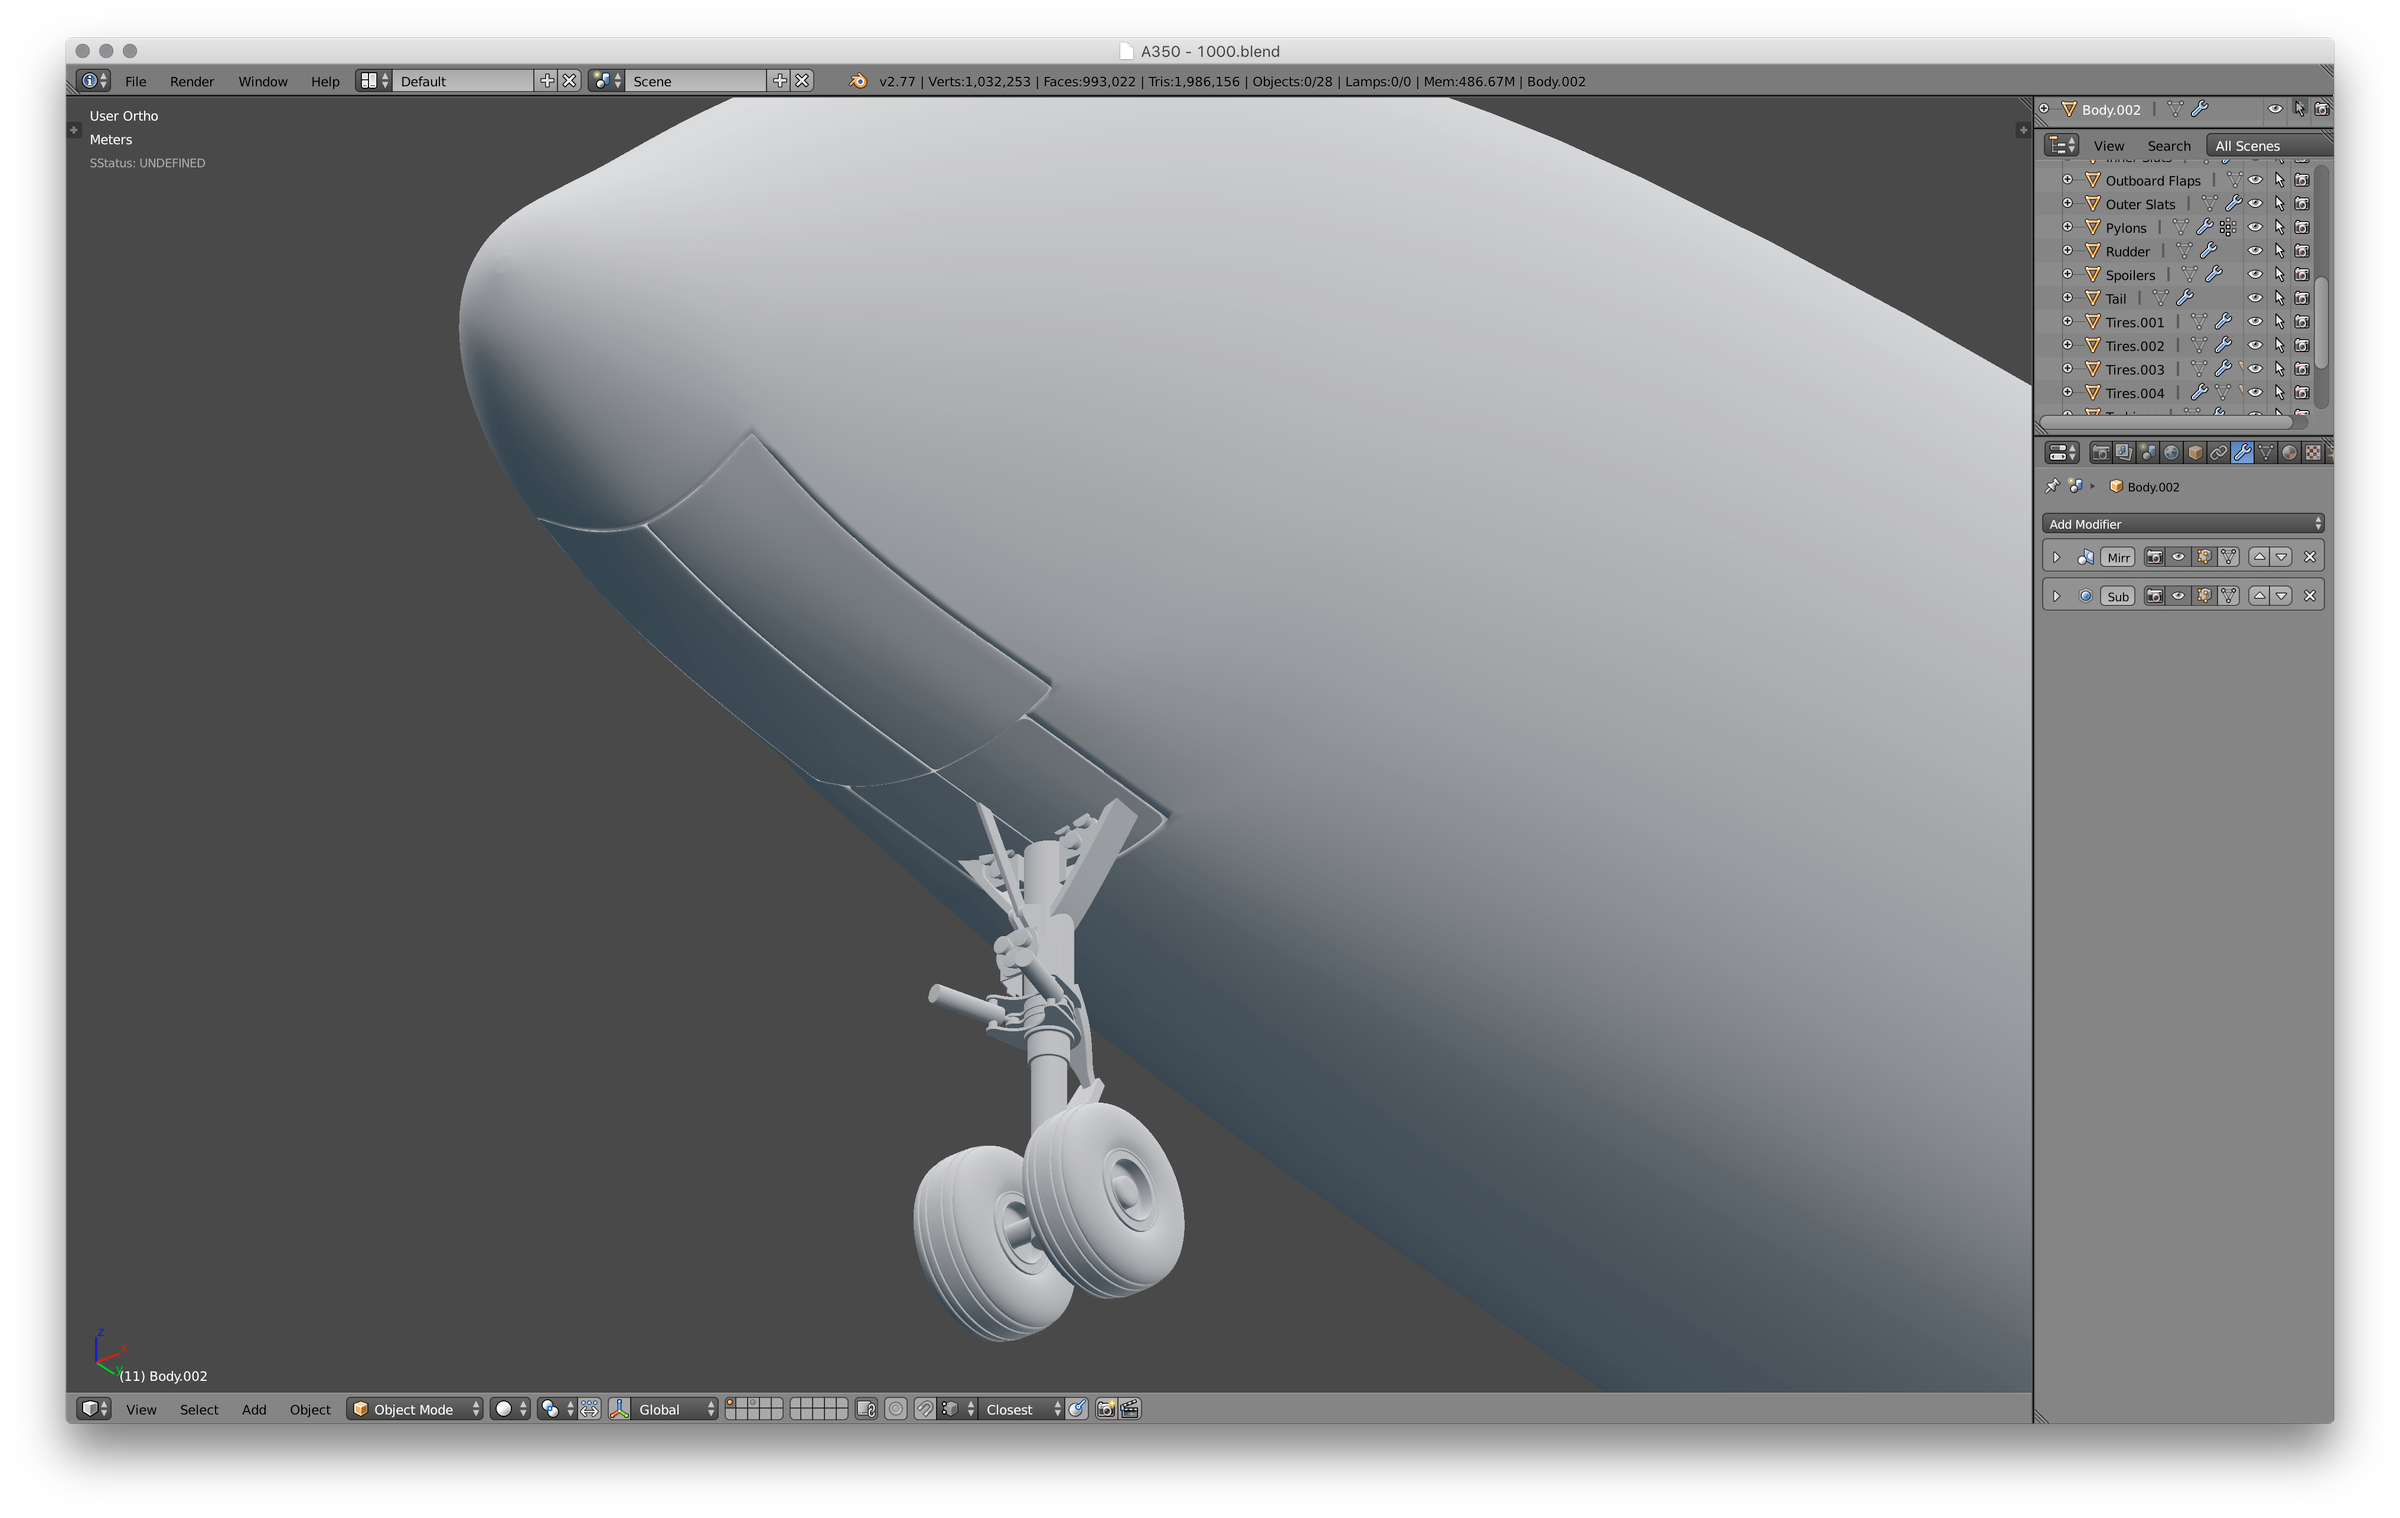Toggle render visibility of Subsurf modifier

click(2154, 596)
